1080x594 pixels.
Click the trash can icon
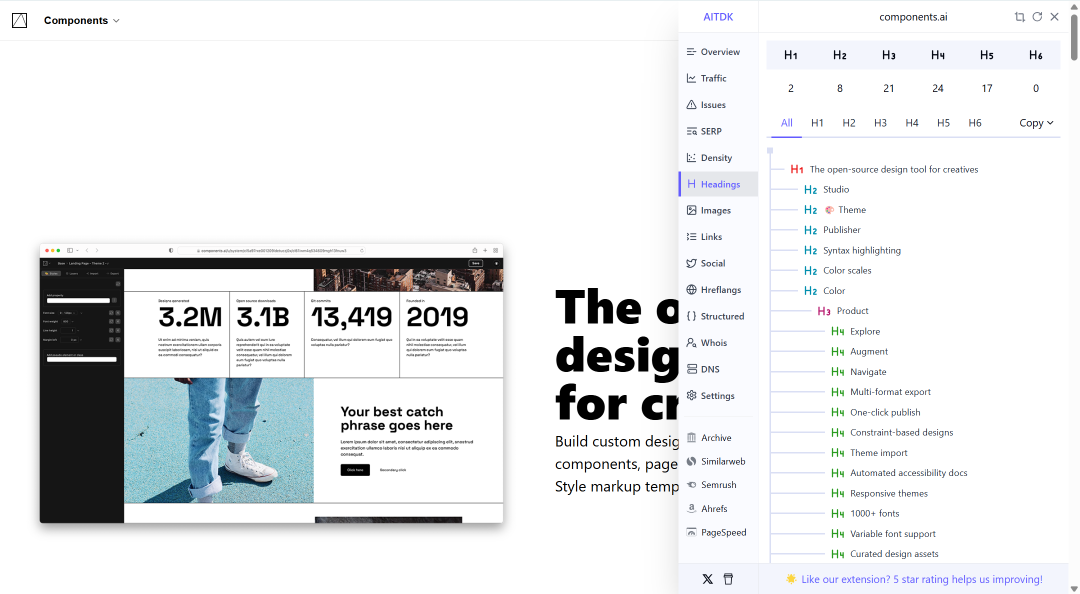coord(728,579)
